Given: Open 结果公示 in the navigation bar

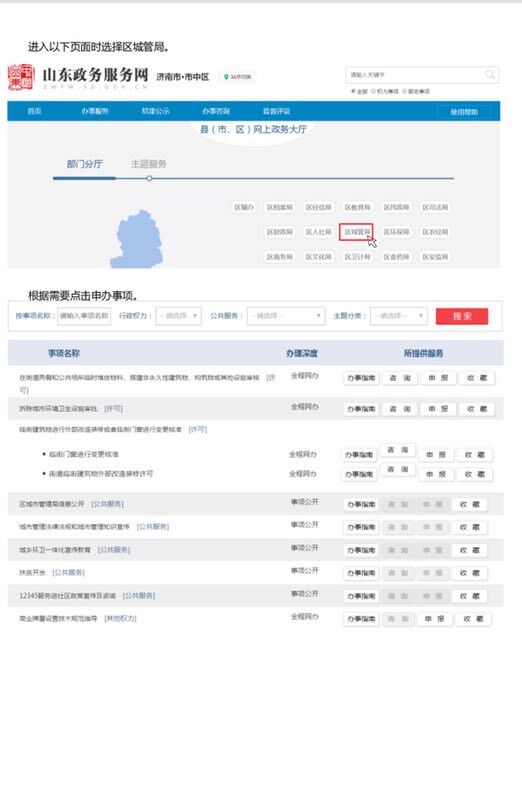Looking at the screenshot, I should (155, 111).
